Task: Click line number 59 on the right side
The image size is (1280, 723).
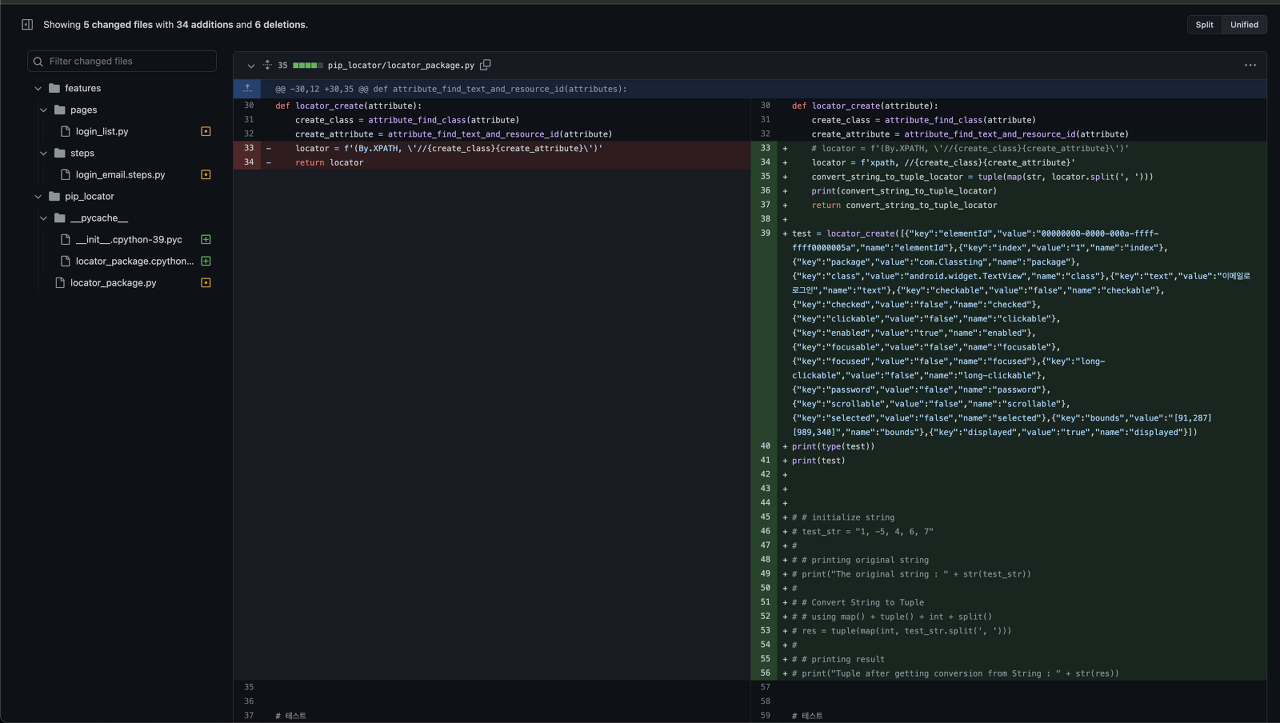Action: [765, 716]
